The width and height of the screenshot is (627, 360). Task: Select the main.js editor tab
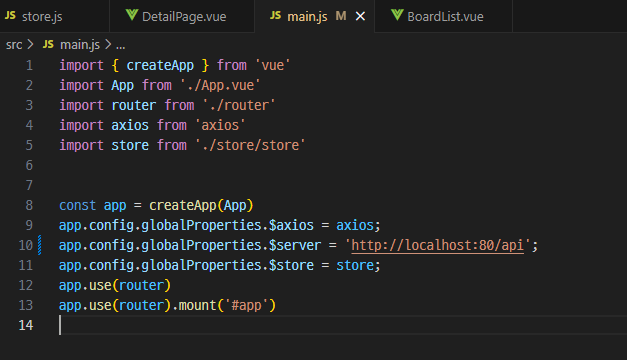point(315,16)
